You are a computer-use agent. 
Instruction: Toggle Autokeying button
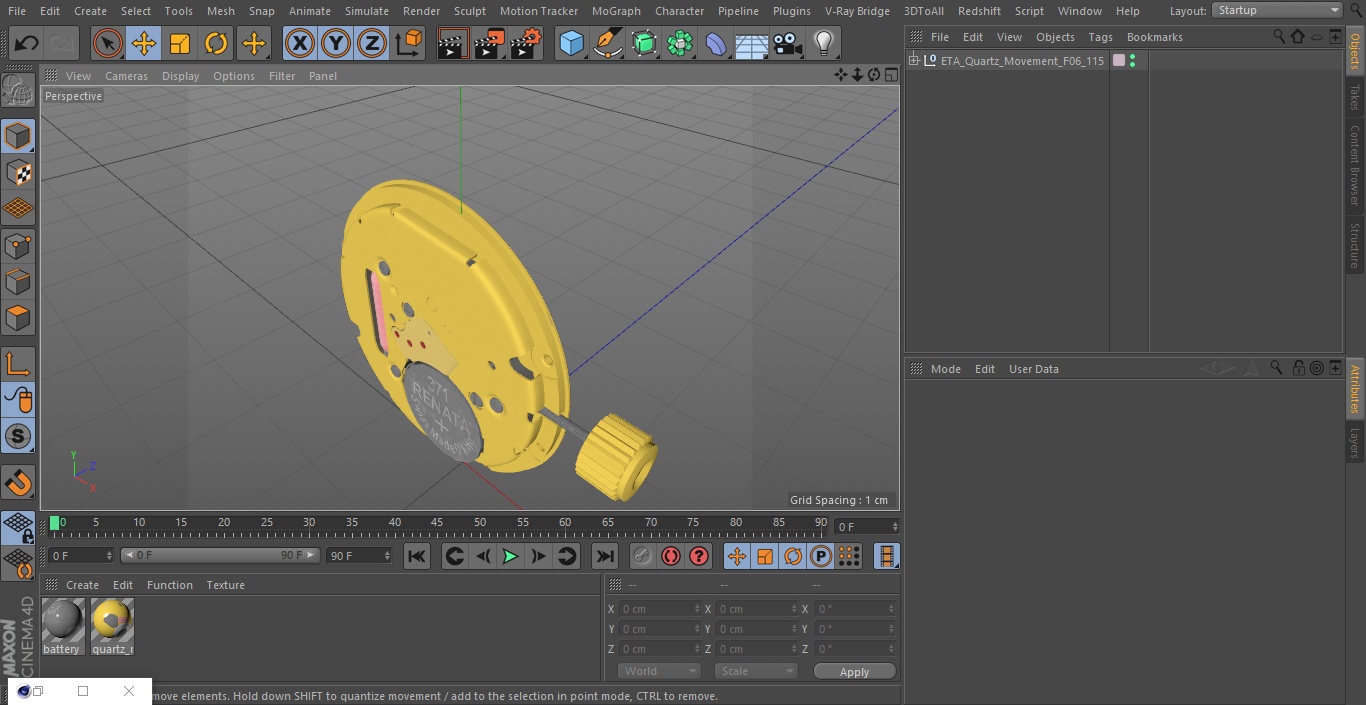point(671,556)
